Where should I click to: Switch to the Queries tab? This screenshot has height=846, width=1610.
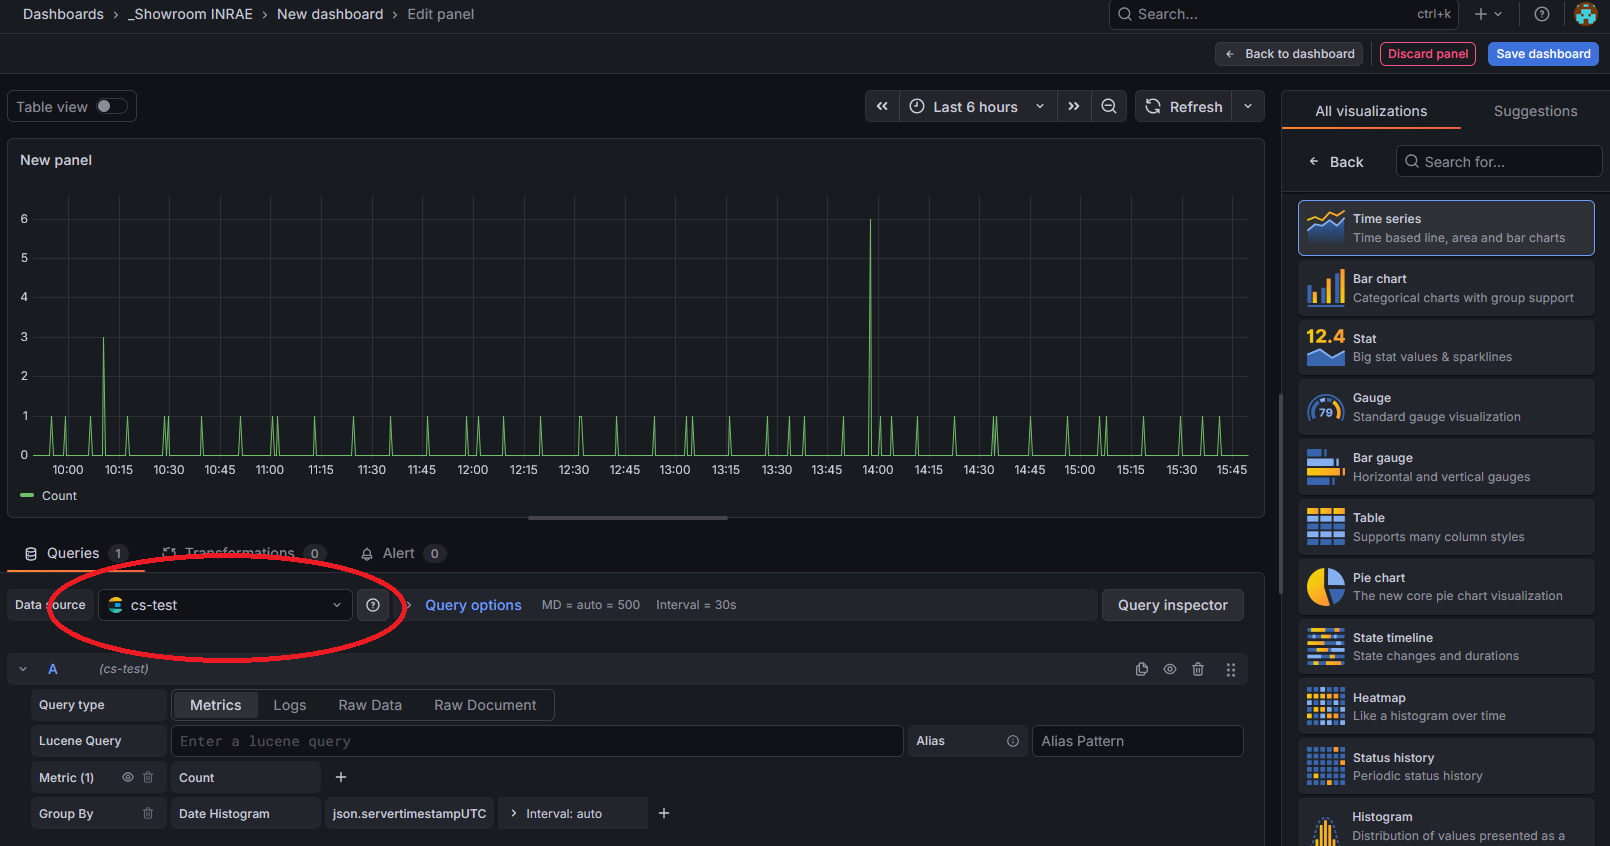pos(76,553)
